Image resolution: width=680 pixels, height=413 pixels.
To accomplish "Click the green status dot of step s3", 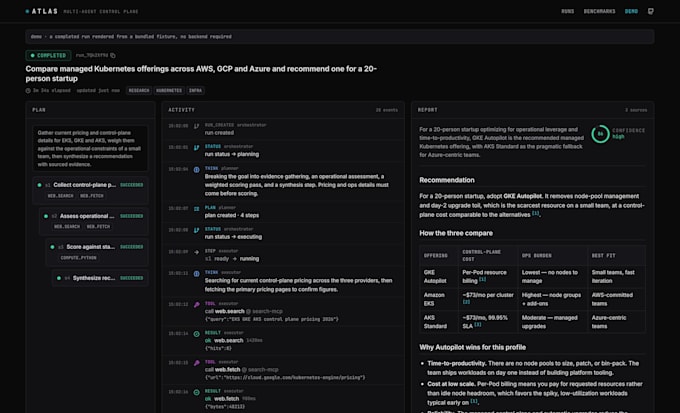I will coord(52,247).
